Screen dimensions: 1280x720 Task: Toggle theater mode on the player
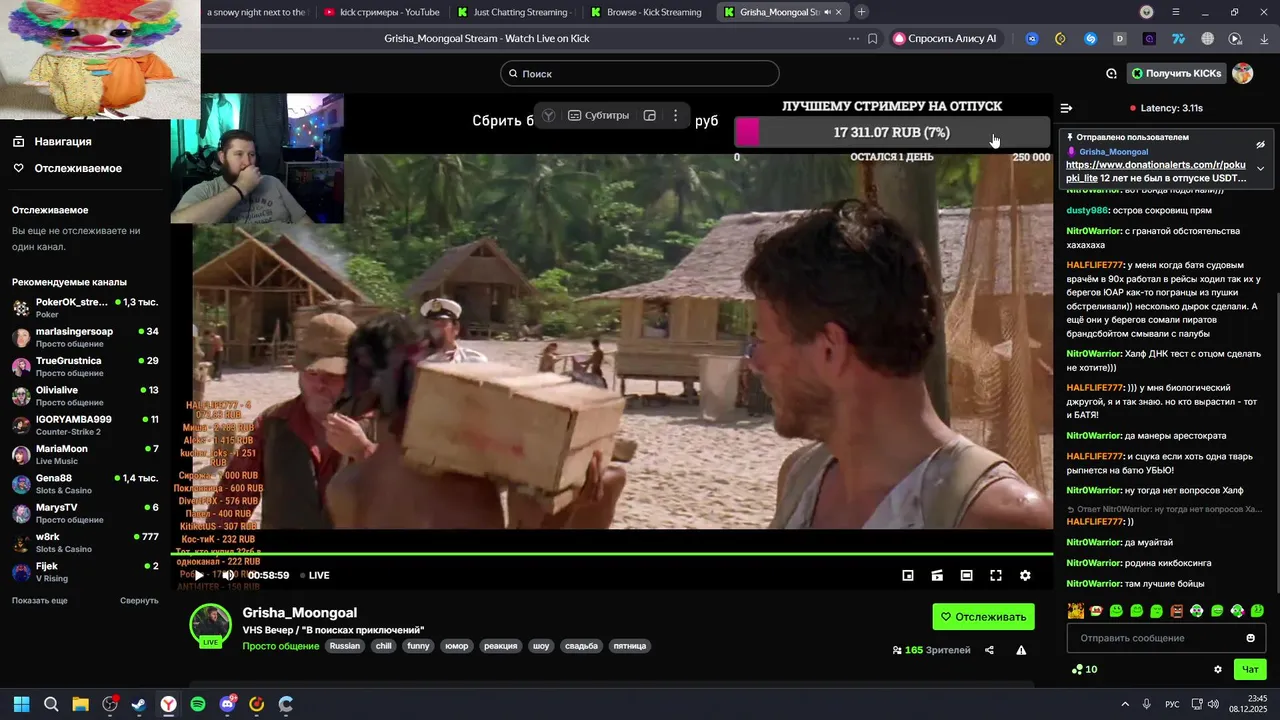pos(966,575)
